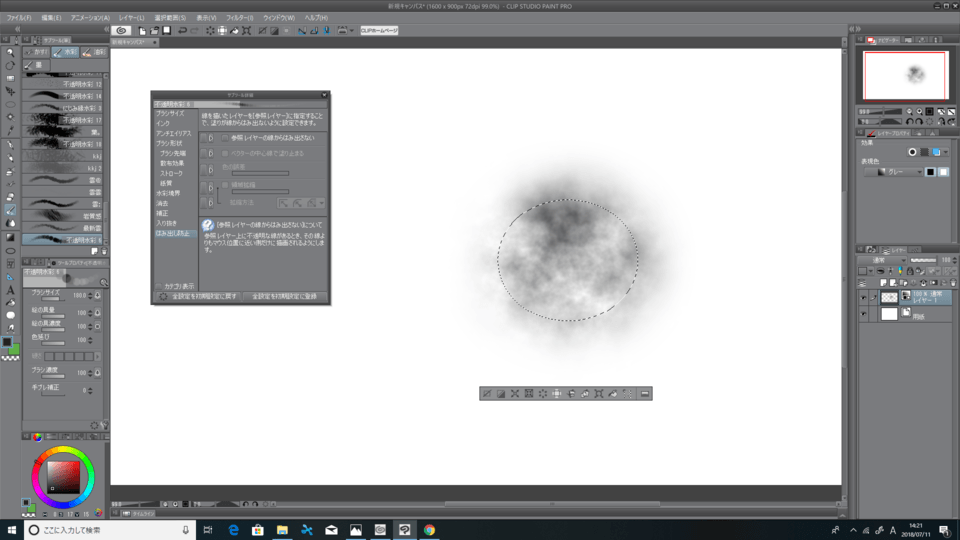The image size is (960, 540).
Task: Open the layer color effect dropdown arrow
Action: [946, 152]
